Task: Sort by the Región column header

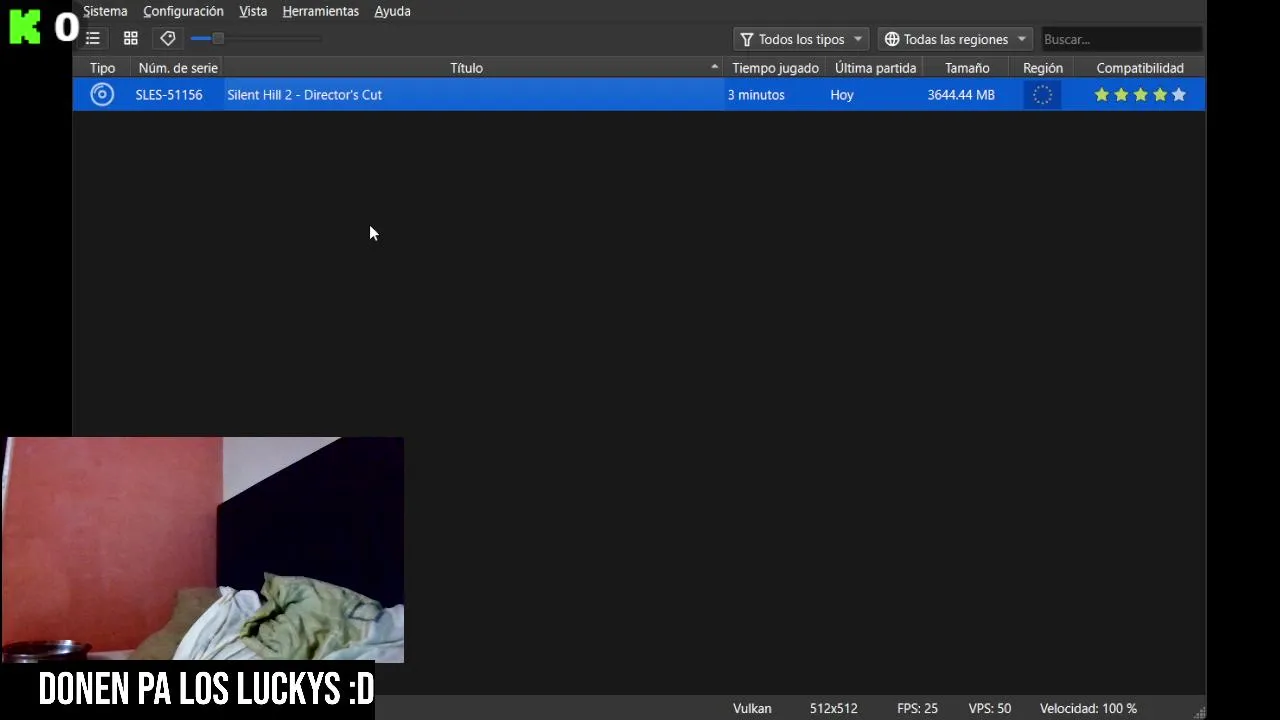Action: pyautogui.click(x=1043, y=68)
